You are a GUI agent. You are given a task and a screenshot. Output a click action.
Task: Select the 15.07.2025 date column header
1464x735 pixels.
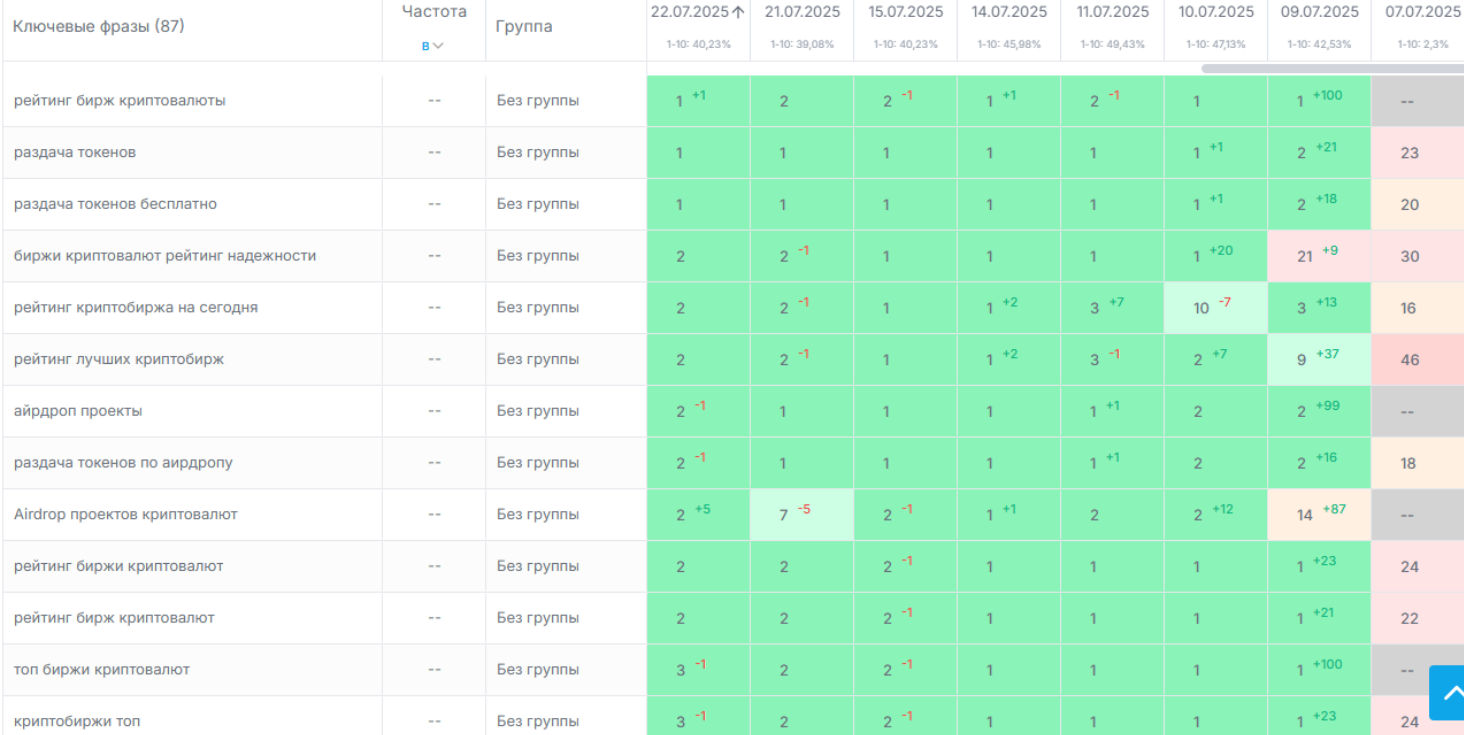[905, 12]
